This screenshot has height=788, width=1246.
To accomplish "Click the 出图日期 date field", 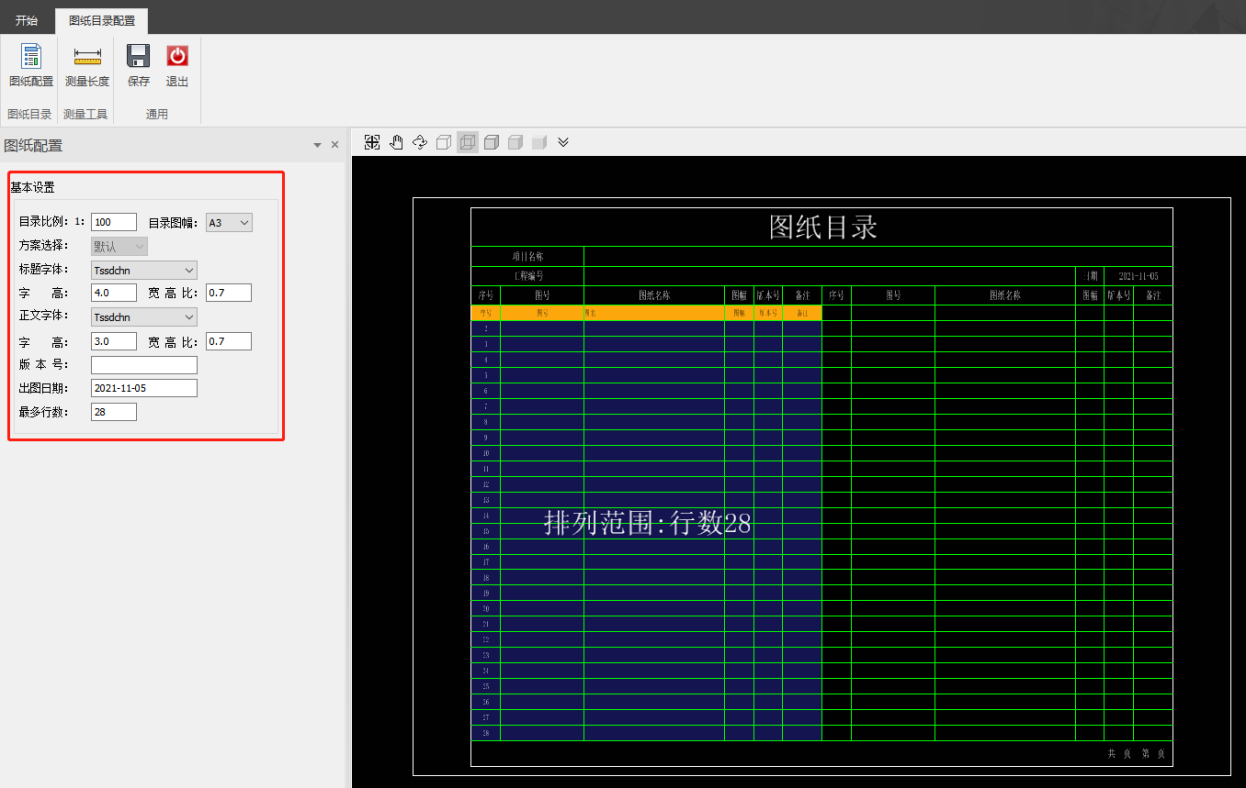I will coord(144,388).
